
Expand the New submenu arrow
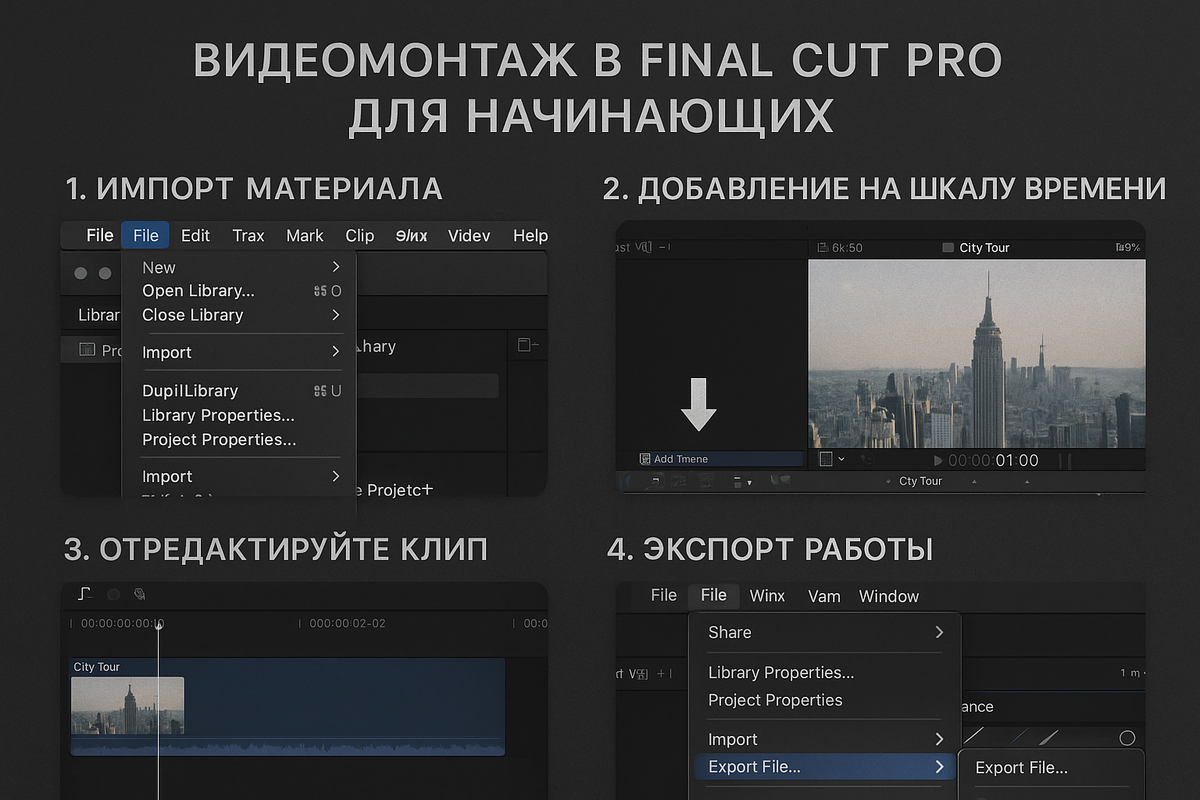pyautogui.click(x=336, y=267)
